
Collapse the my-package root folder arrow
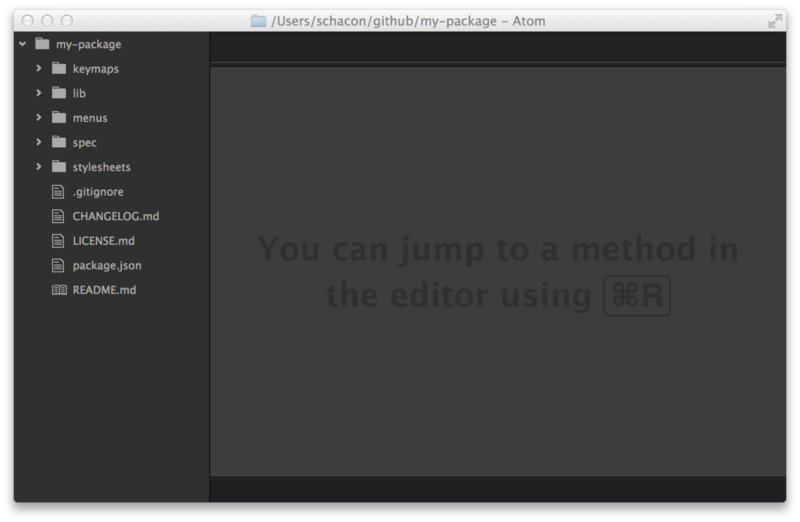pos(22,44)
